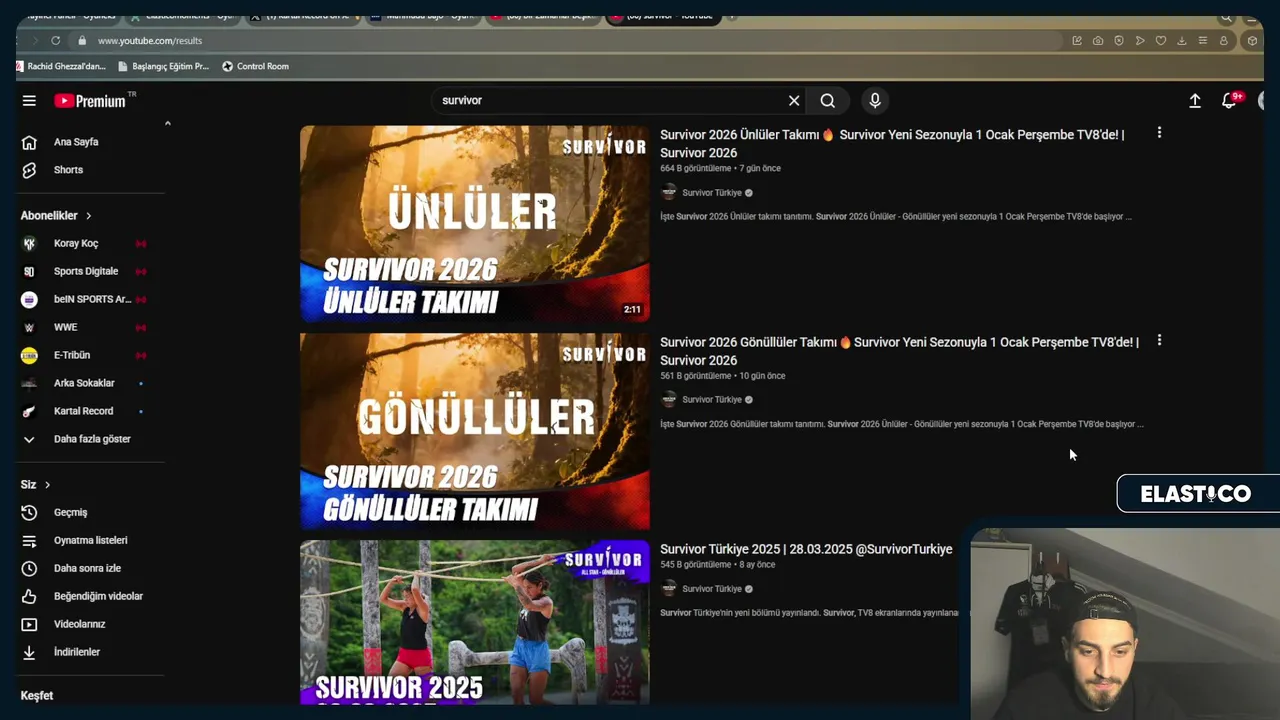Open browser edit/pencil toolbar icon
This screenshot has height=720, width=1280.
coord(1077,41)
